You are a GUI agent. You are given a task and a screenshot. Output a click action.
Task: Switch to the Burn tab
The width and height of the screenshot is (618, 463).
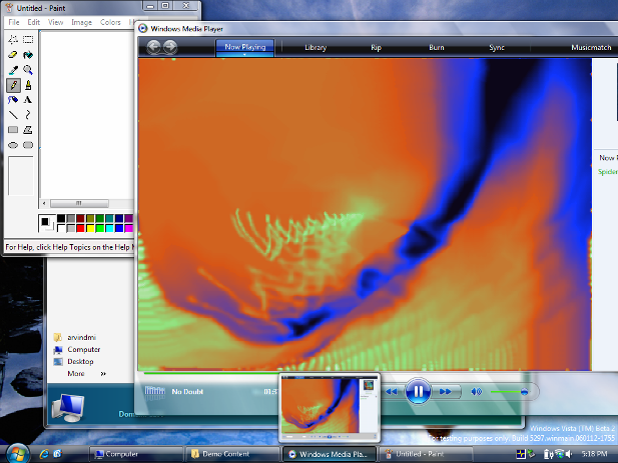pyautogui.click(x=437, y=48)
